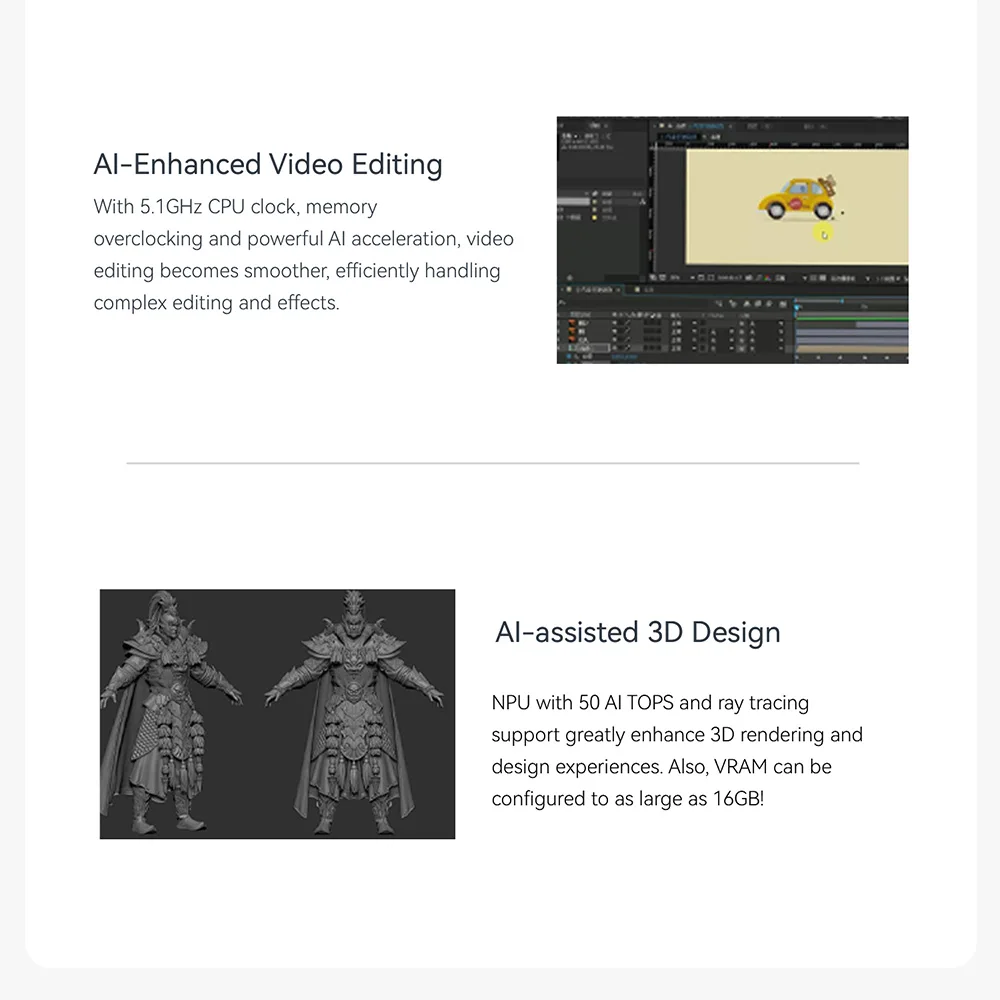Image resolution: width=1000 pixels, height=1000 pixels.
Task: Select the composition tab above the timeline
Action: click(x=590, y=290)
